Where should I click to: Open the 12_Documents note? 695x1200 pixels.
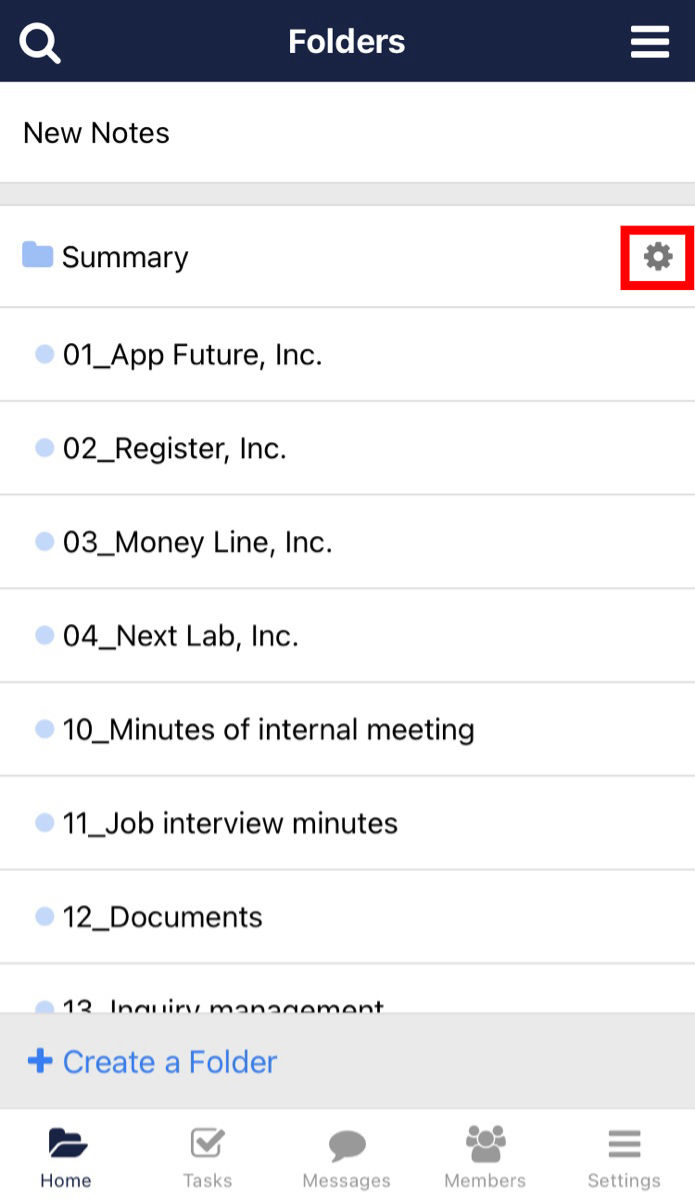coord(160,916)
